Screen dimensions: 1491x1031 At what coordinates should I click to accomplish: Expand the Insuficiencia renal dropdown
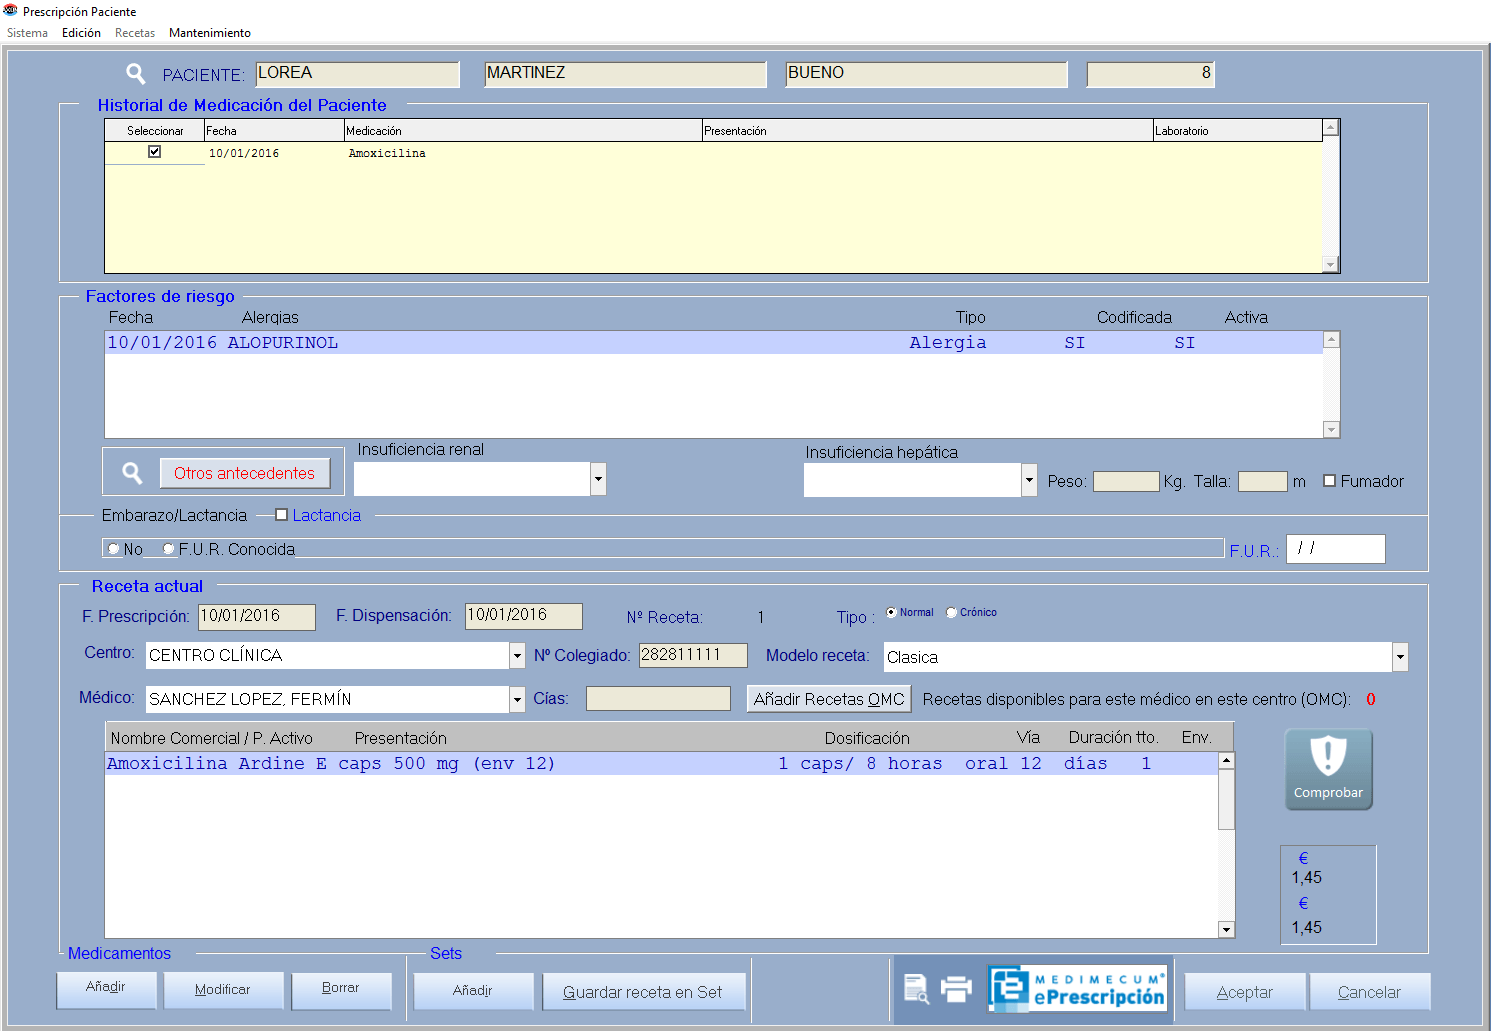598,479
